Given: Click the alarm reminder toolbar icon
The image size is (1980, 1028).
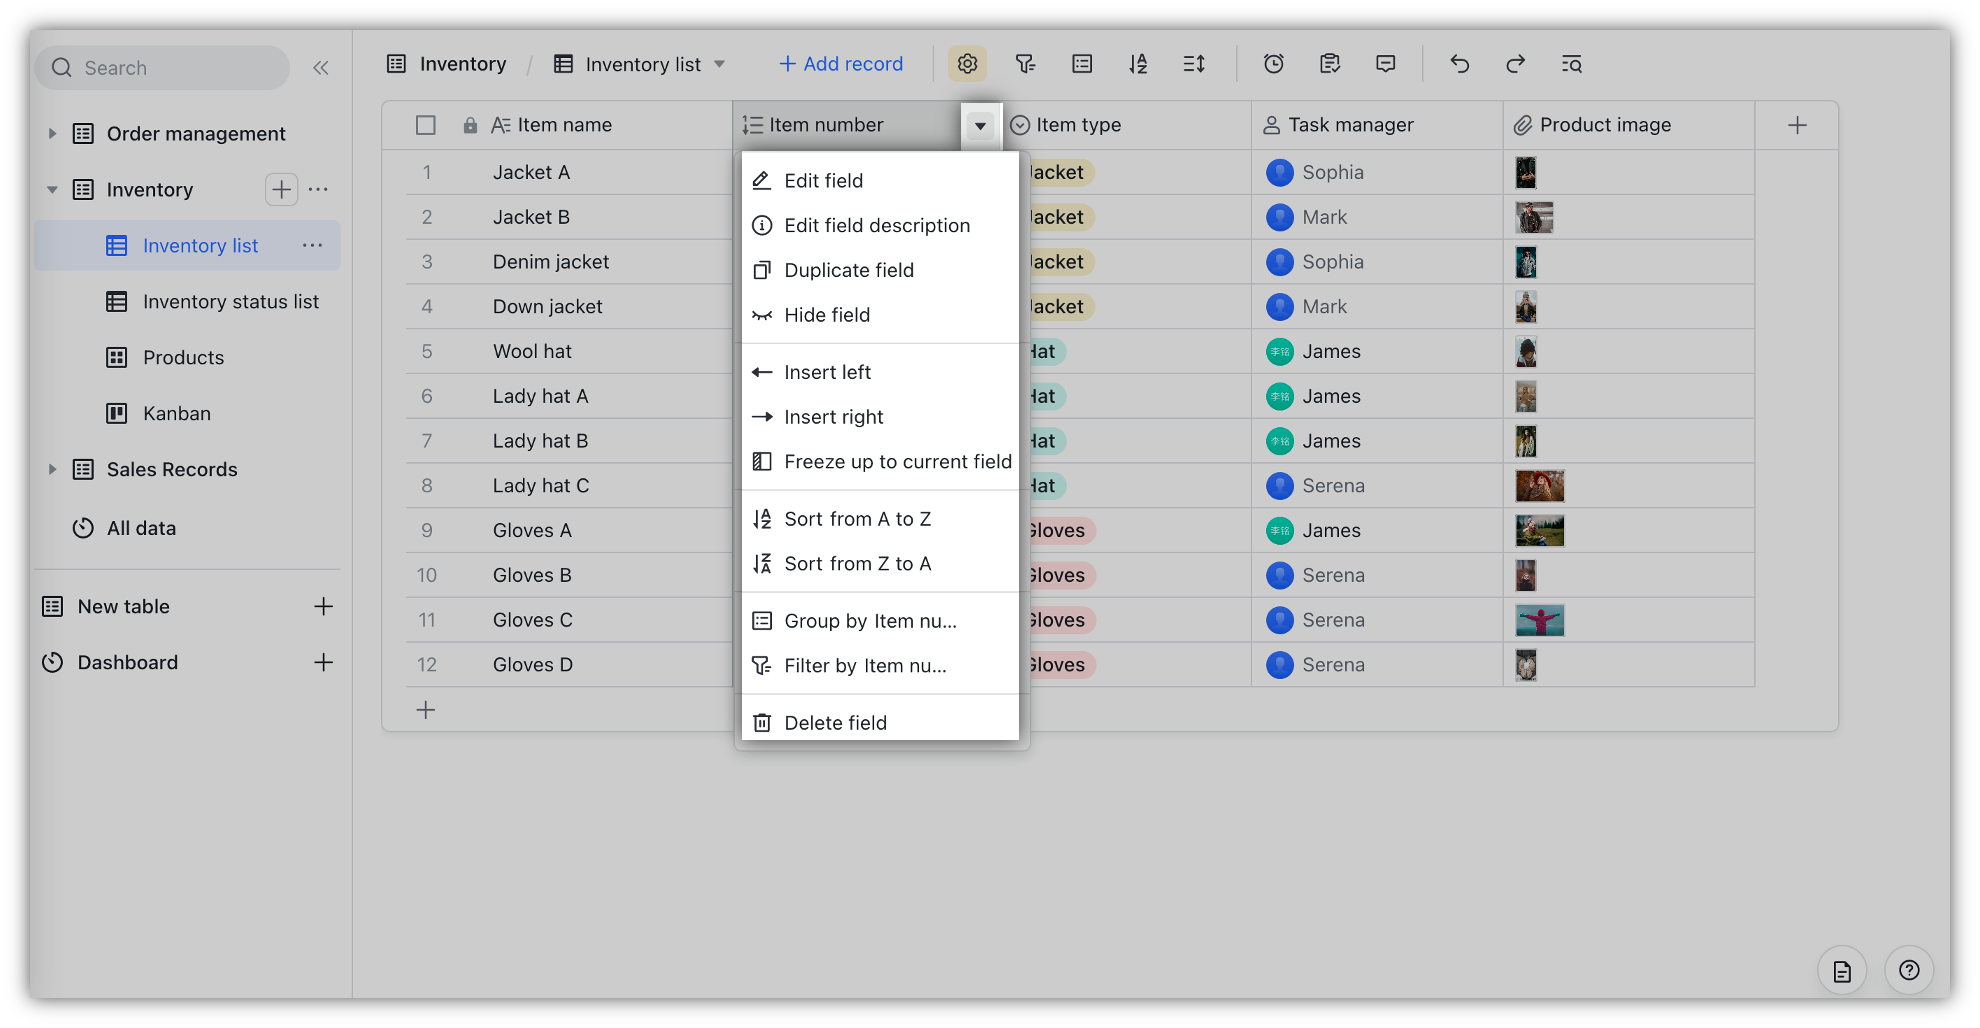Looking at the screenshot, I should [1273, 63].
